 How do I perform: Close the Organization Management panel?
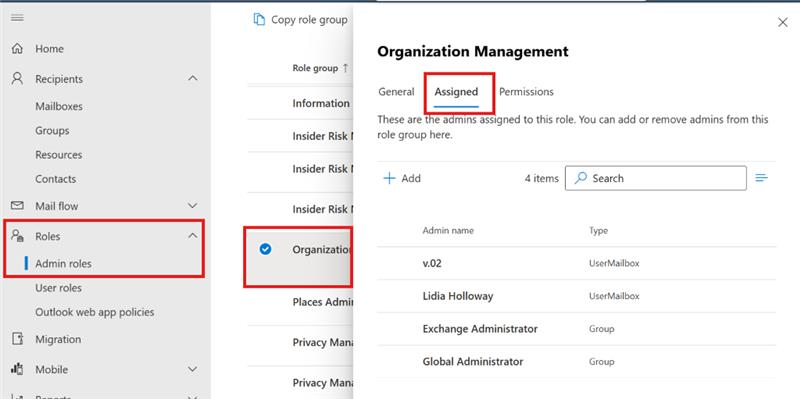[783, 22]
